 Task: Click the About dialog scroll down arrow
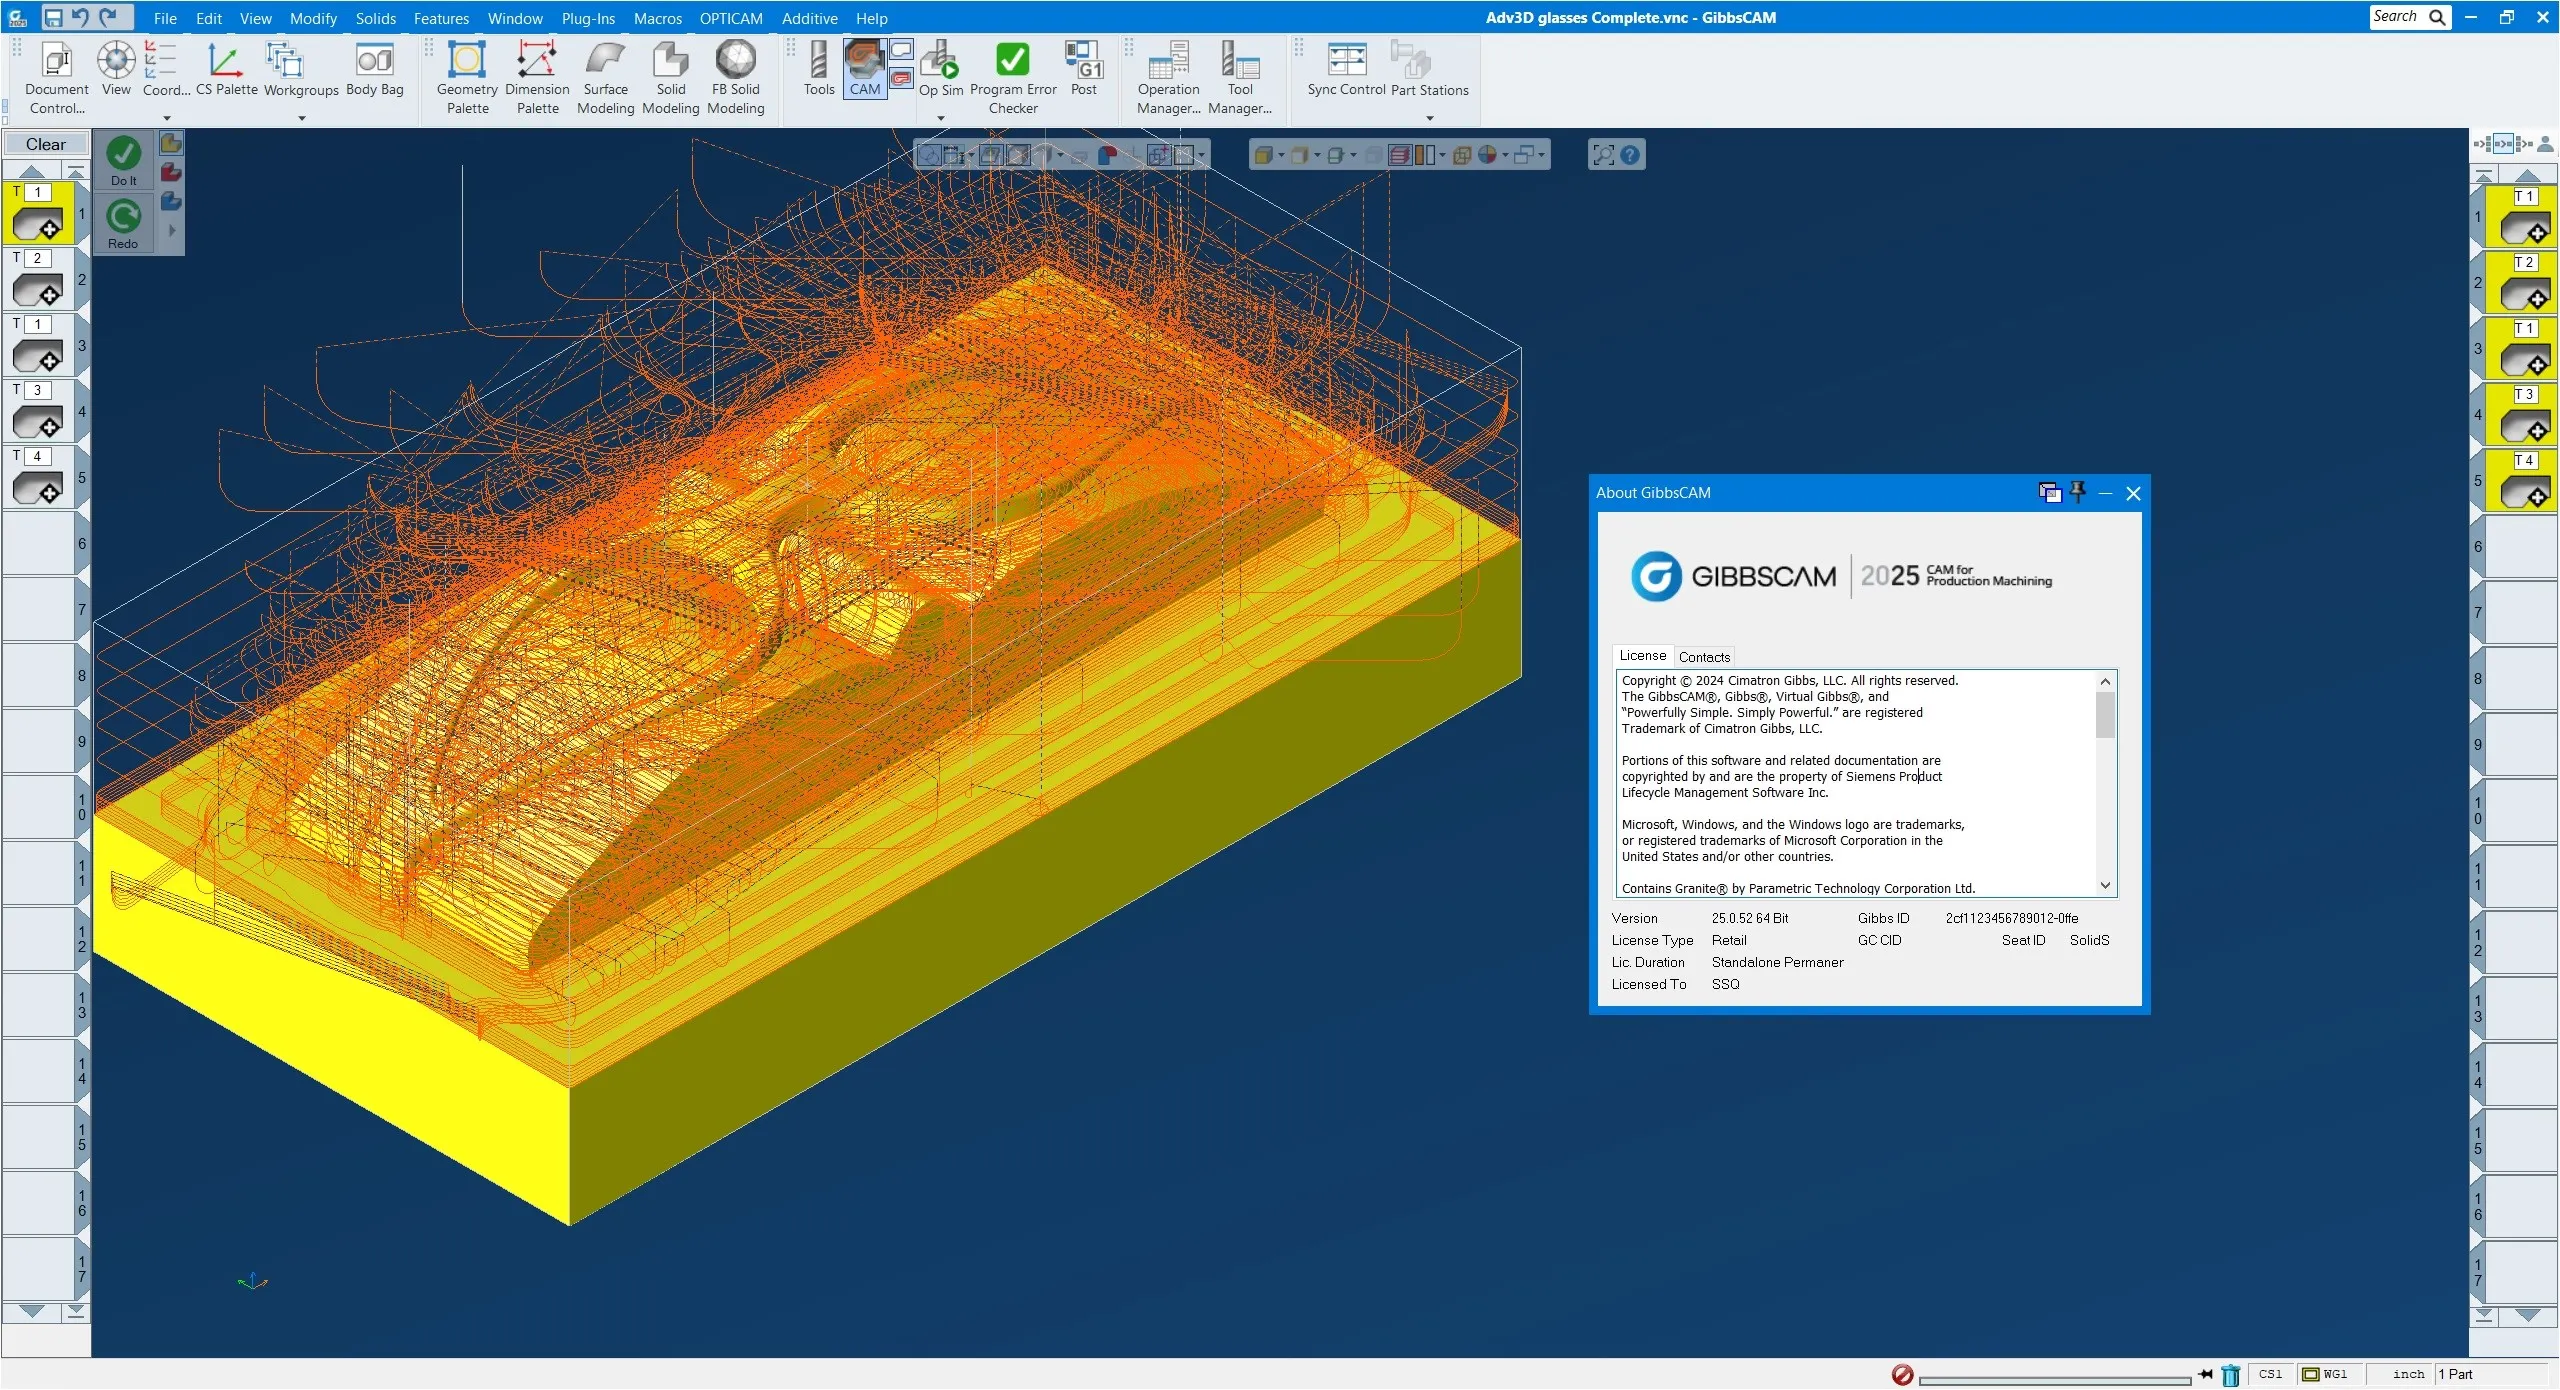pos(2105,886)
